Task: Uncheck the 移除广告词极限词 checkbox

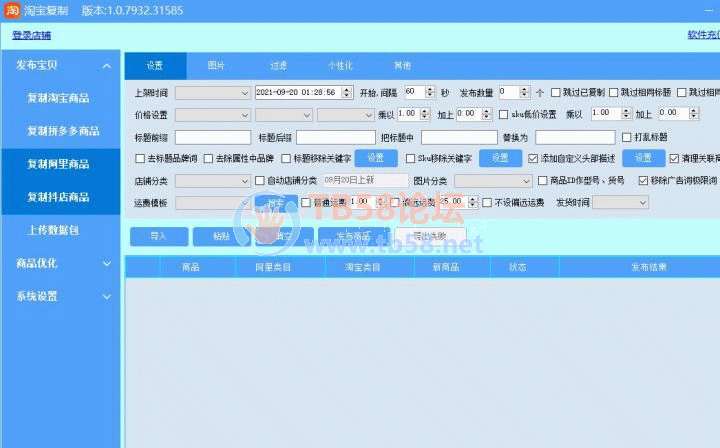Action: [x=643, y=181]
